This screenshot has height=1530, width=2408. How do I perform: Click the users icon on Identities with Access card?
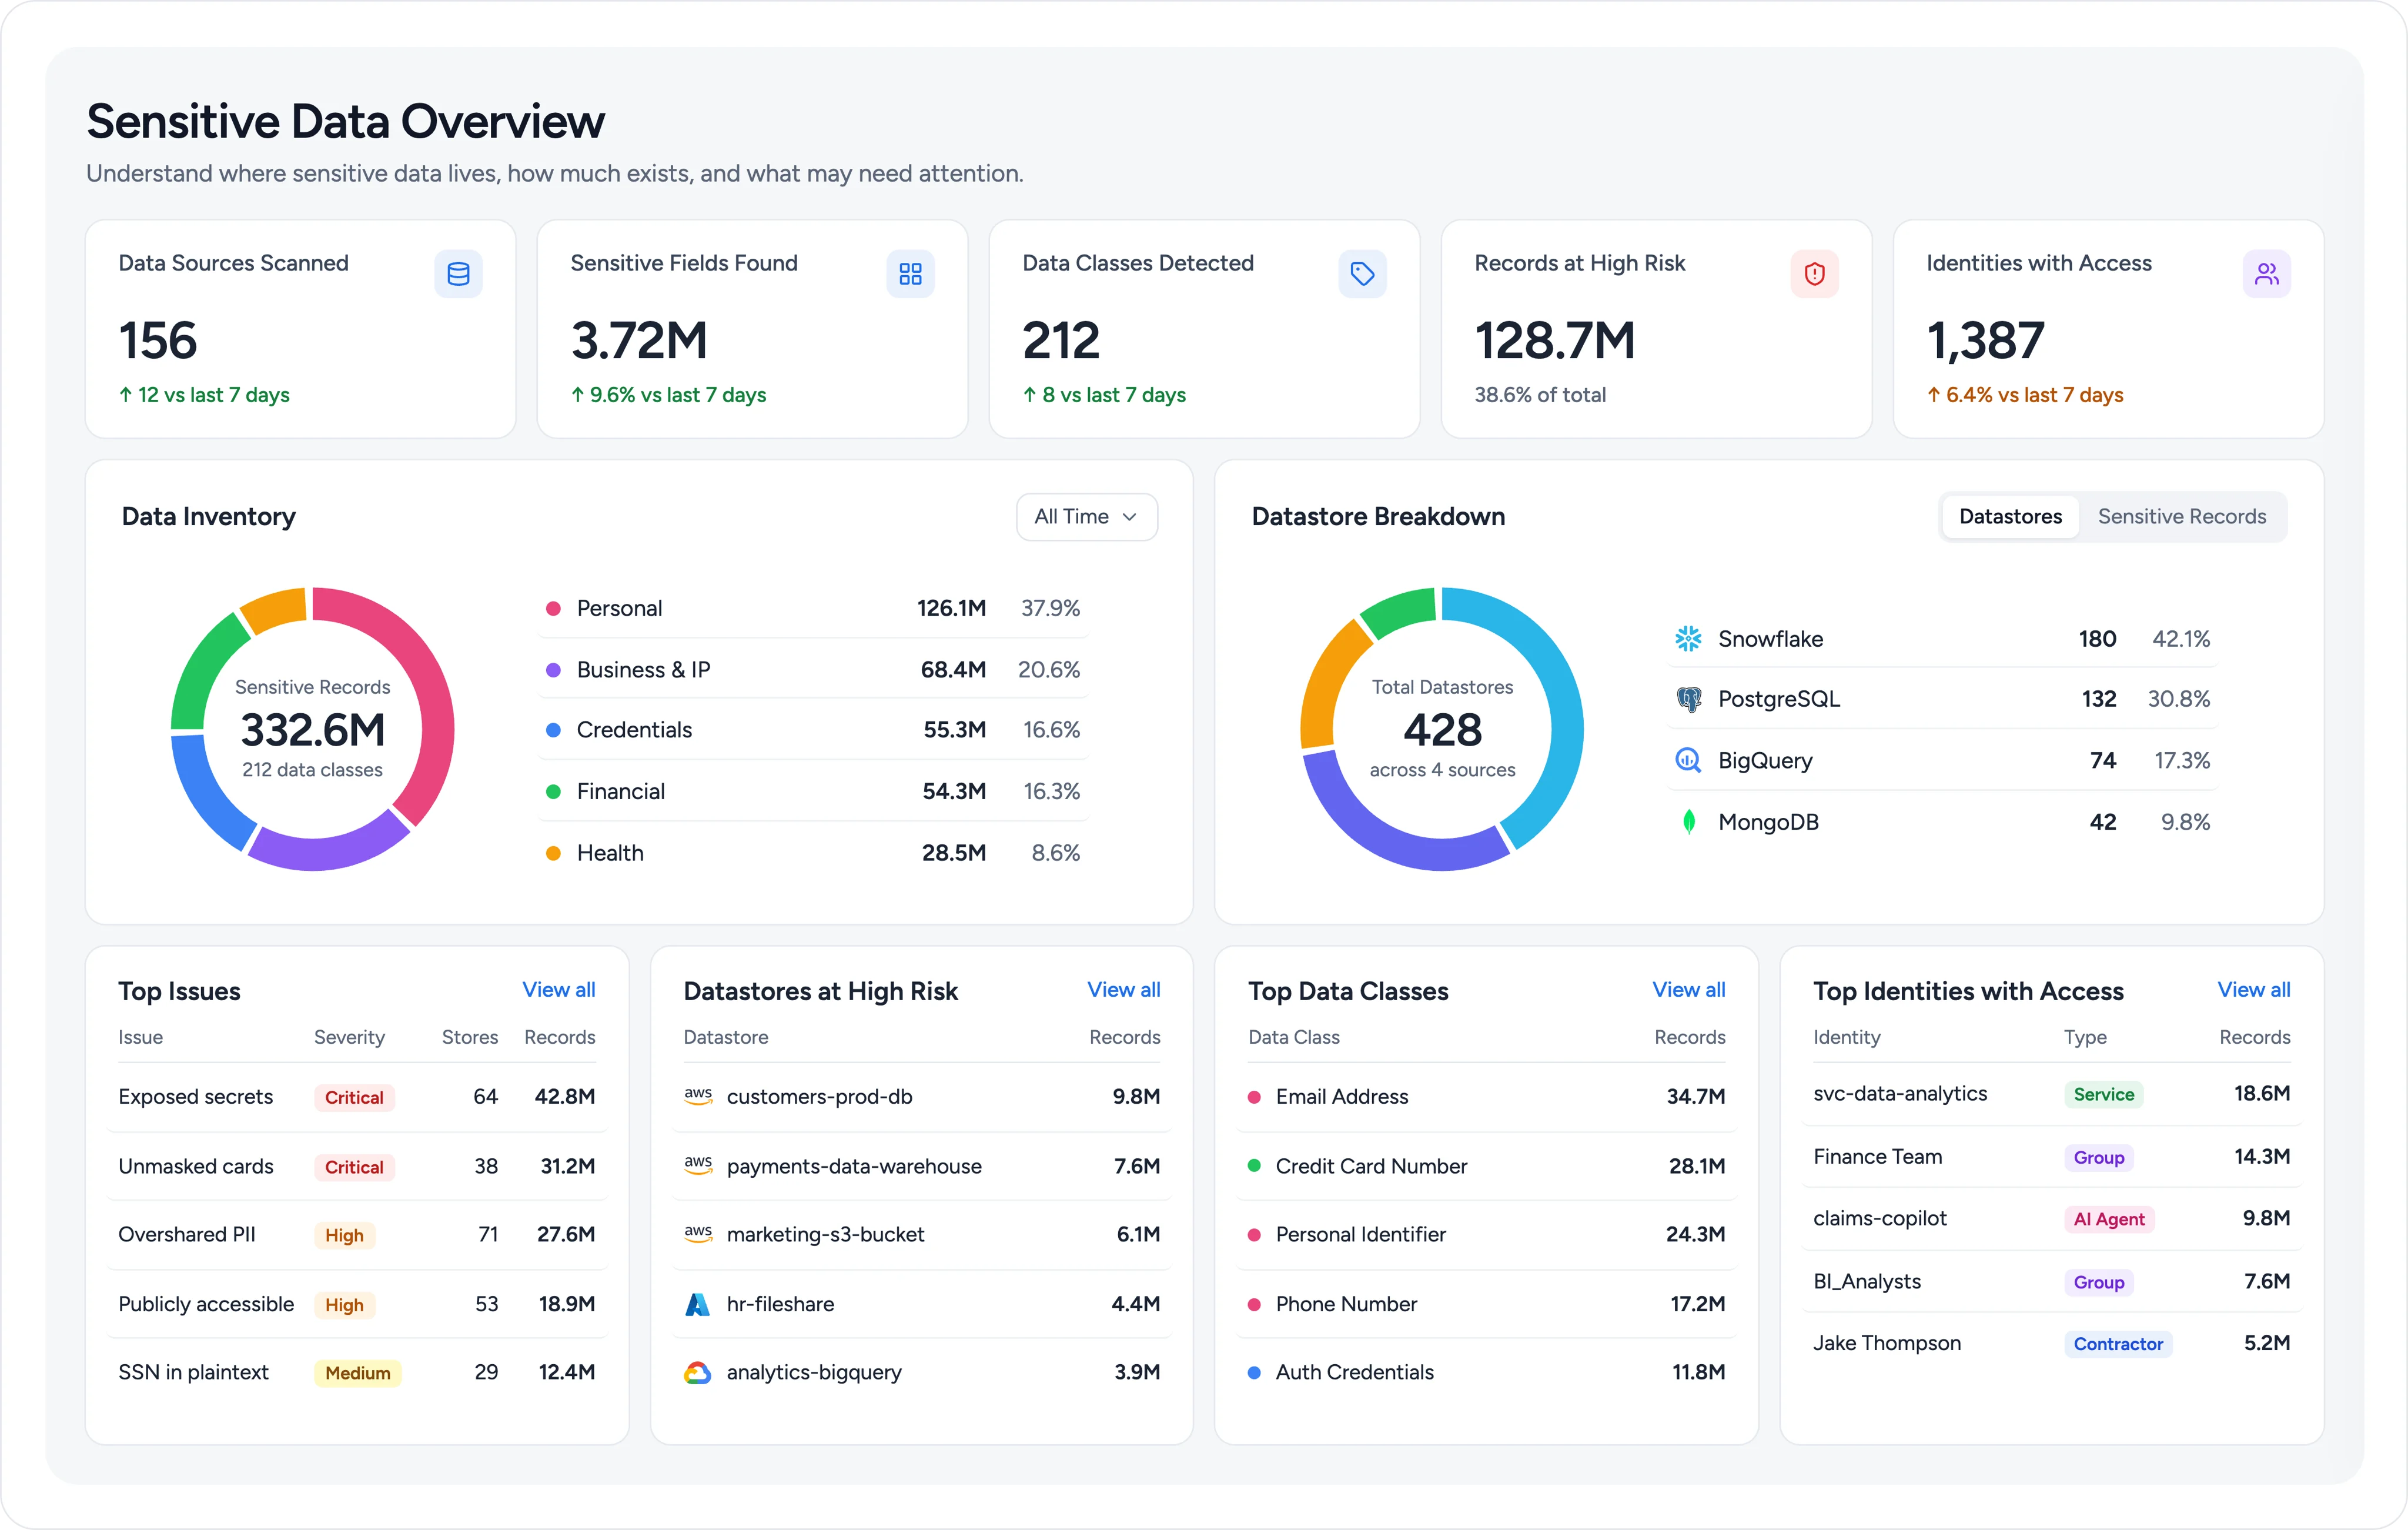tap(2266, 274)
